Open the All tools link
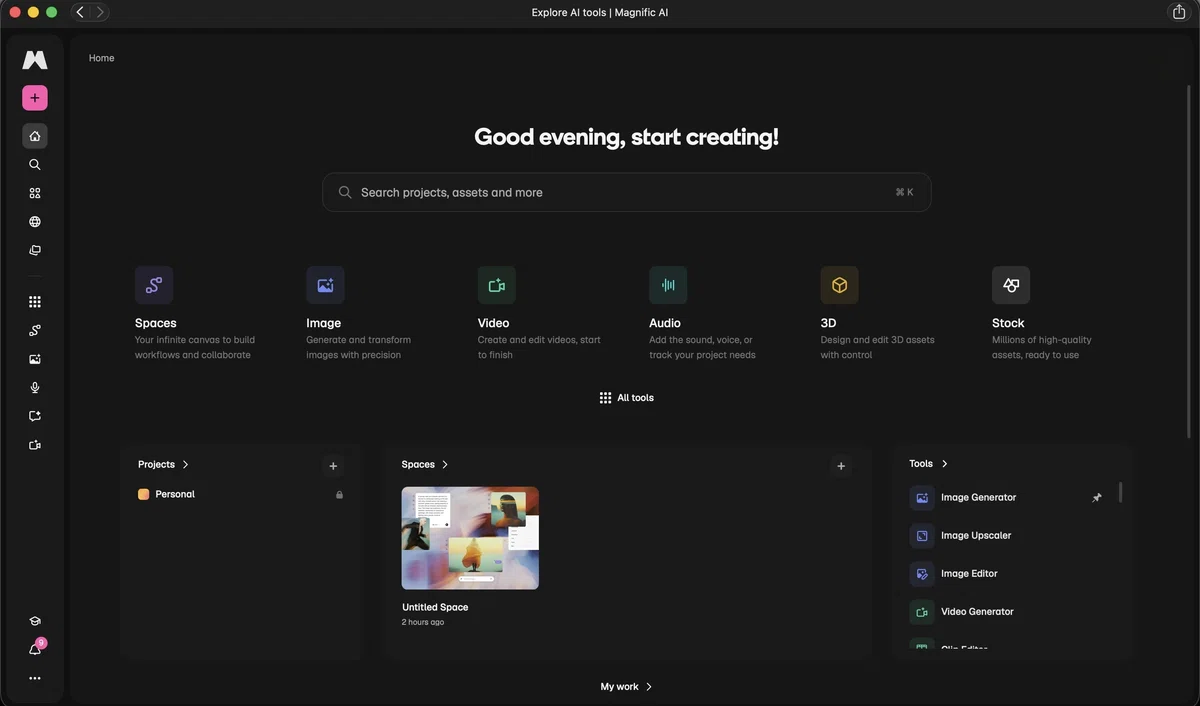The height and width of the screenshot is (706, 1200). (626, 398)
